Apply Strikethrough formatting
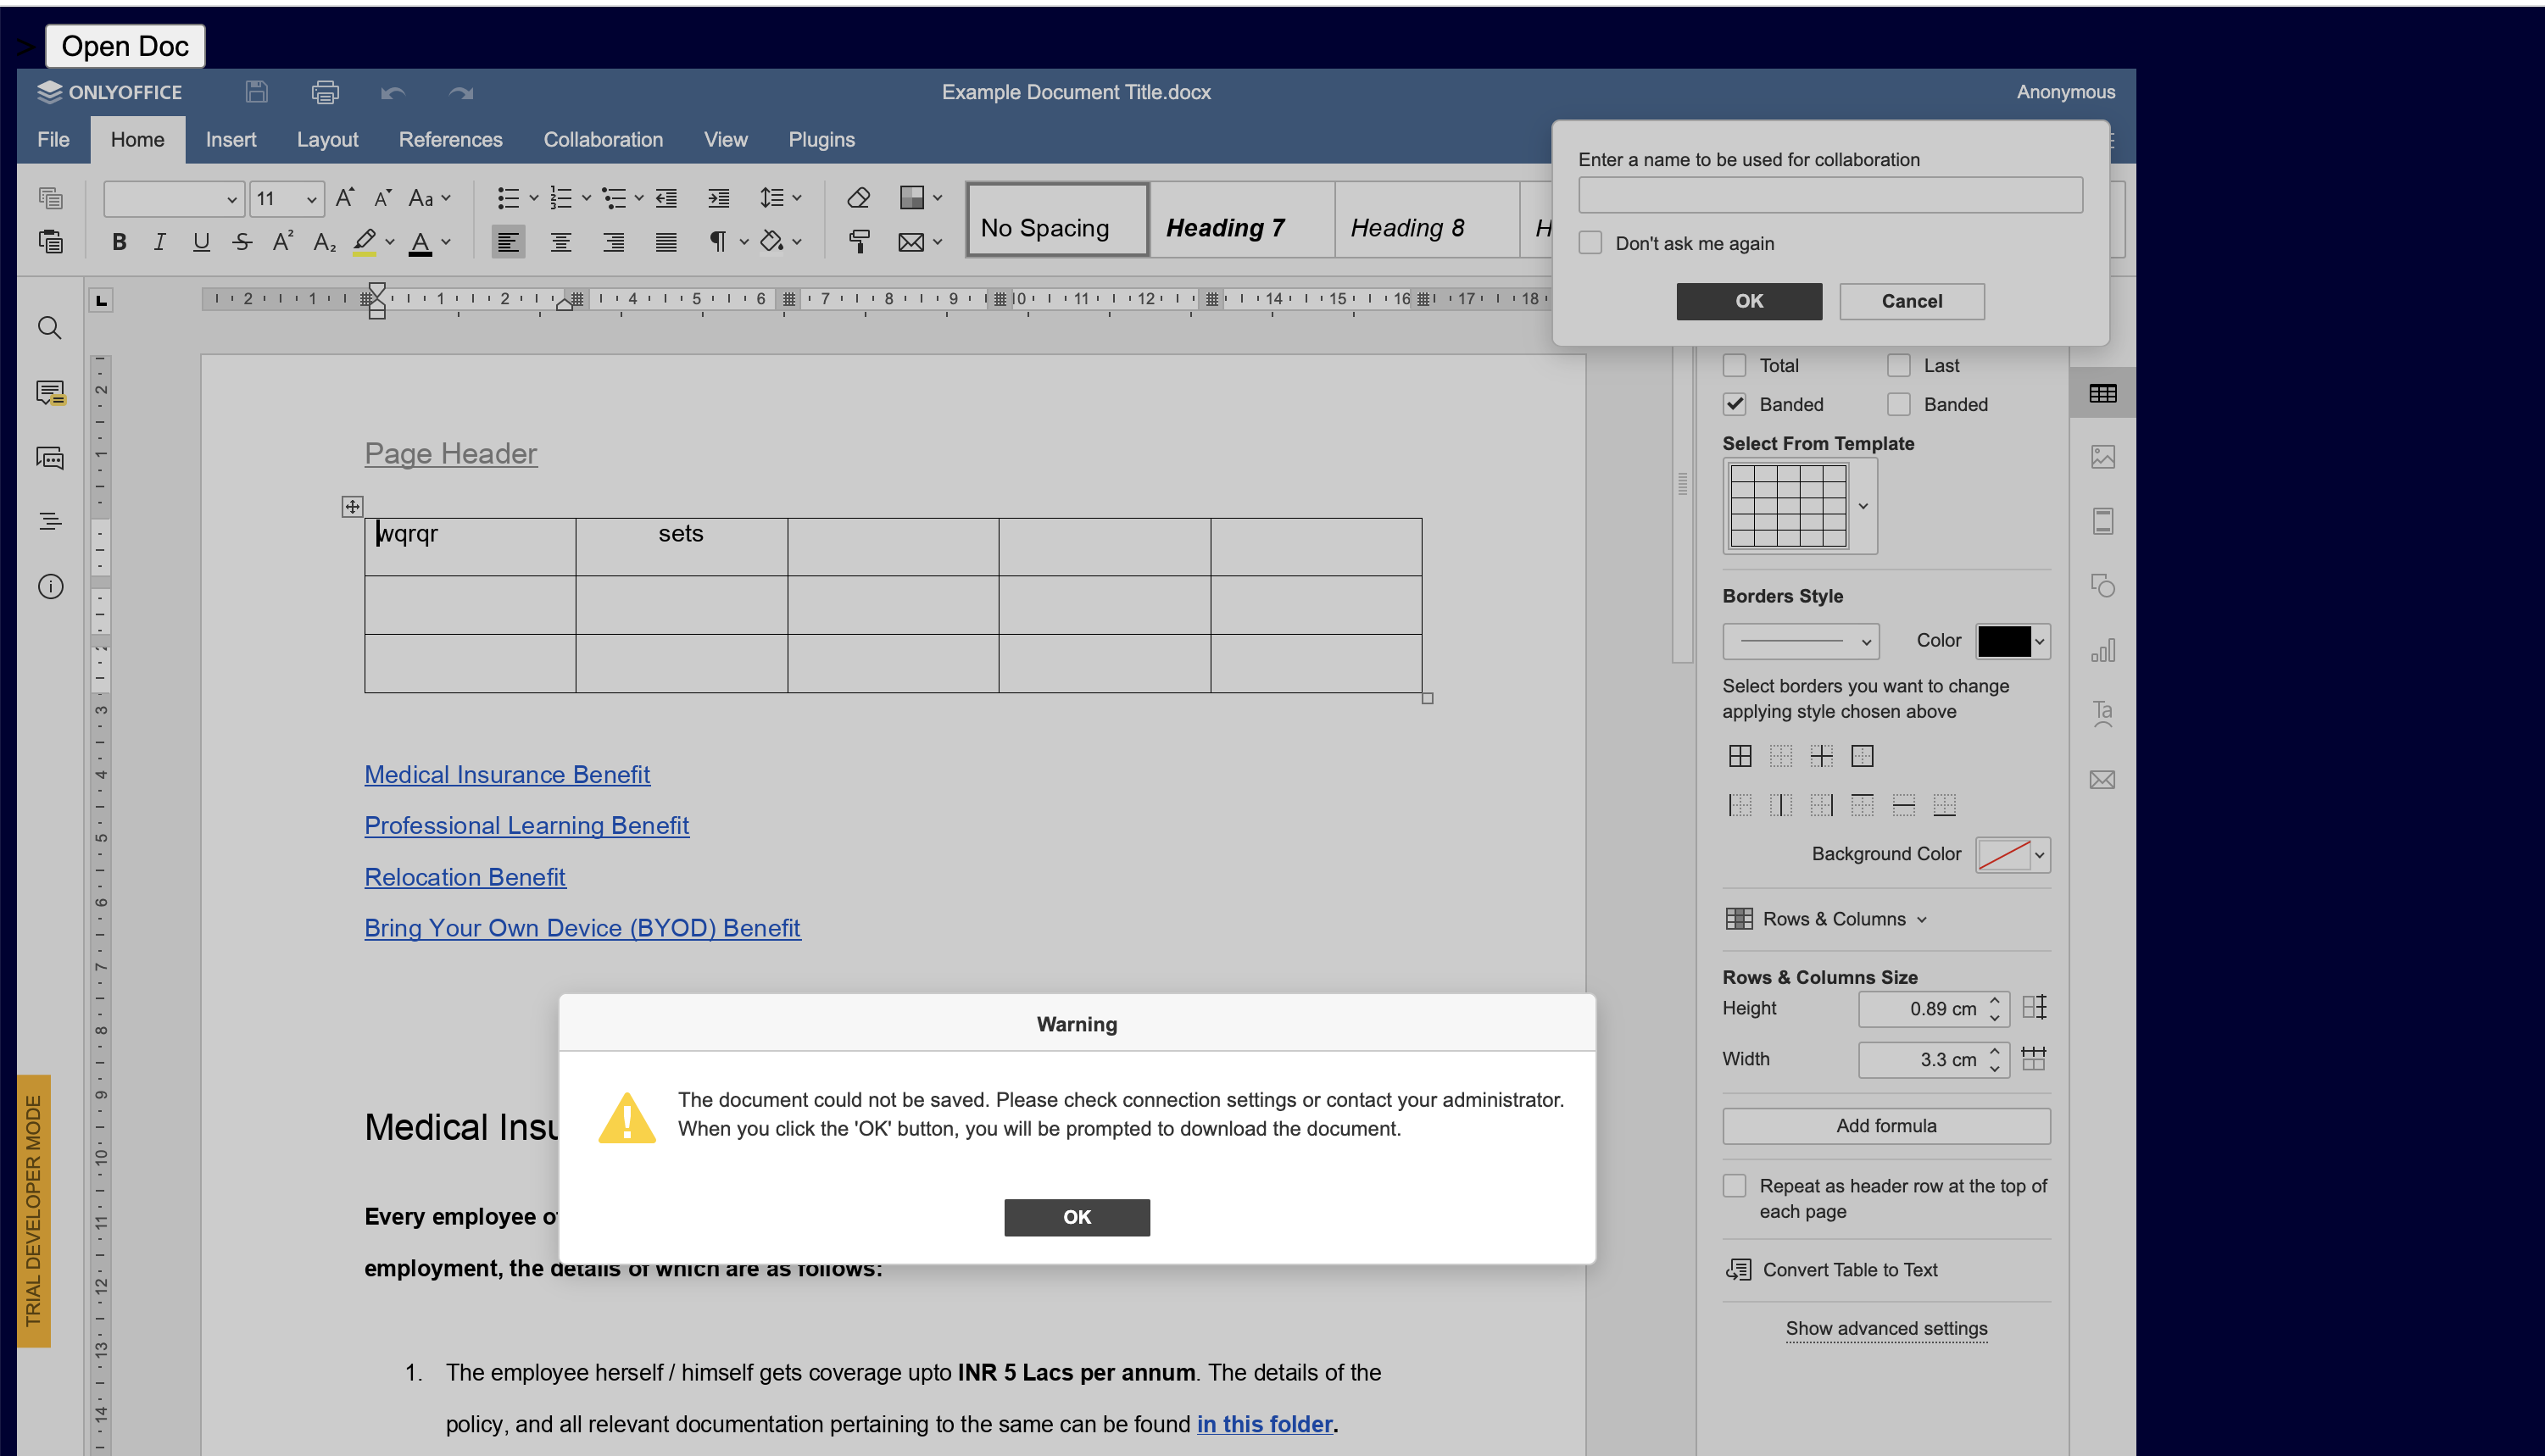This screenshot has height=1456, width=2545. pos(242,241)
